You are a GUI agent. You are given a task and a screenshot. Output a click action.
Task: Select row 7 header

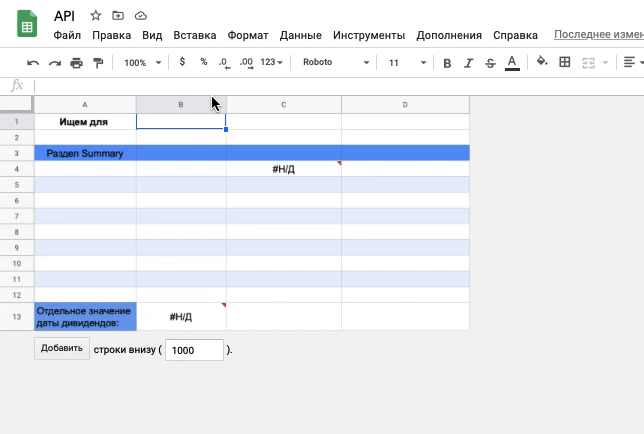16,216
